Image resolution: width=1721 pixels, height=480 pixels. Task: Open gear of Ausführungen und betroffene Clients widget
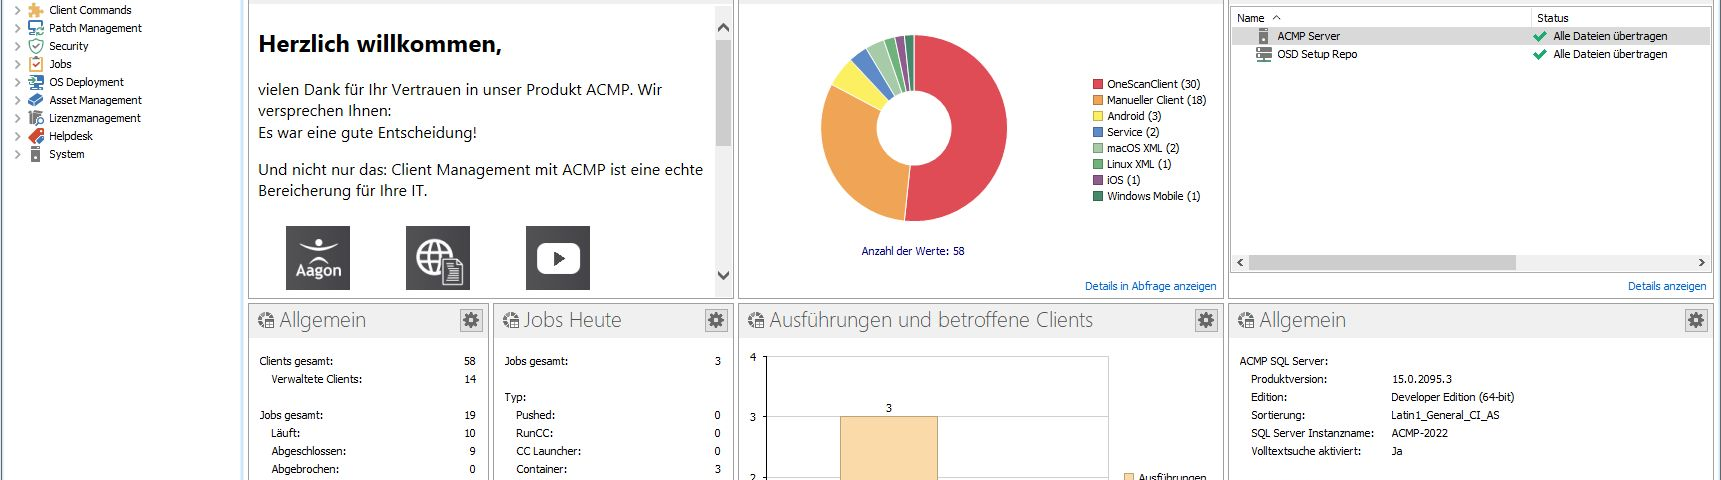pyautogui.click(x=1206, y=320)
